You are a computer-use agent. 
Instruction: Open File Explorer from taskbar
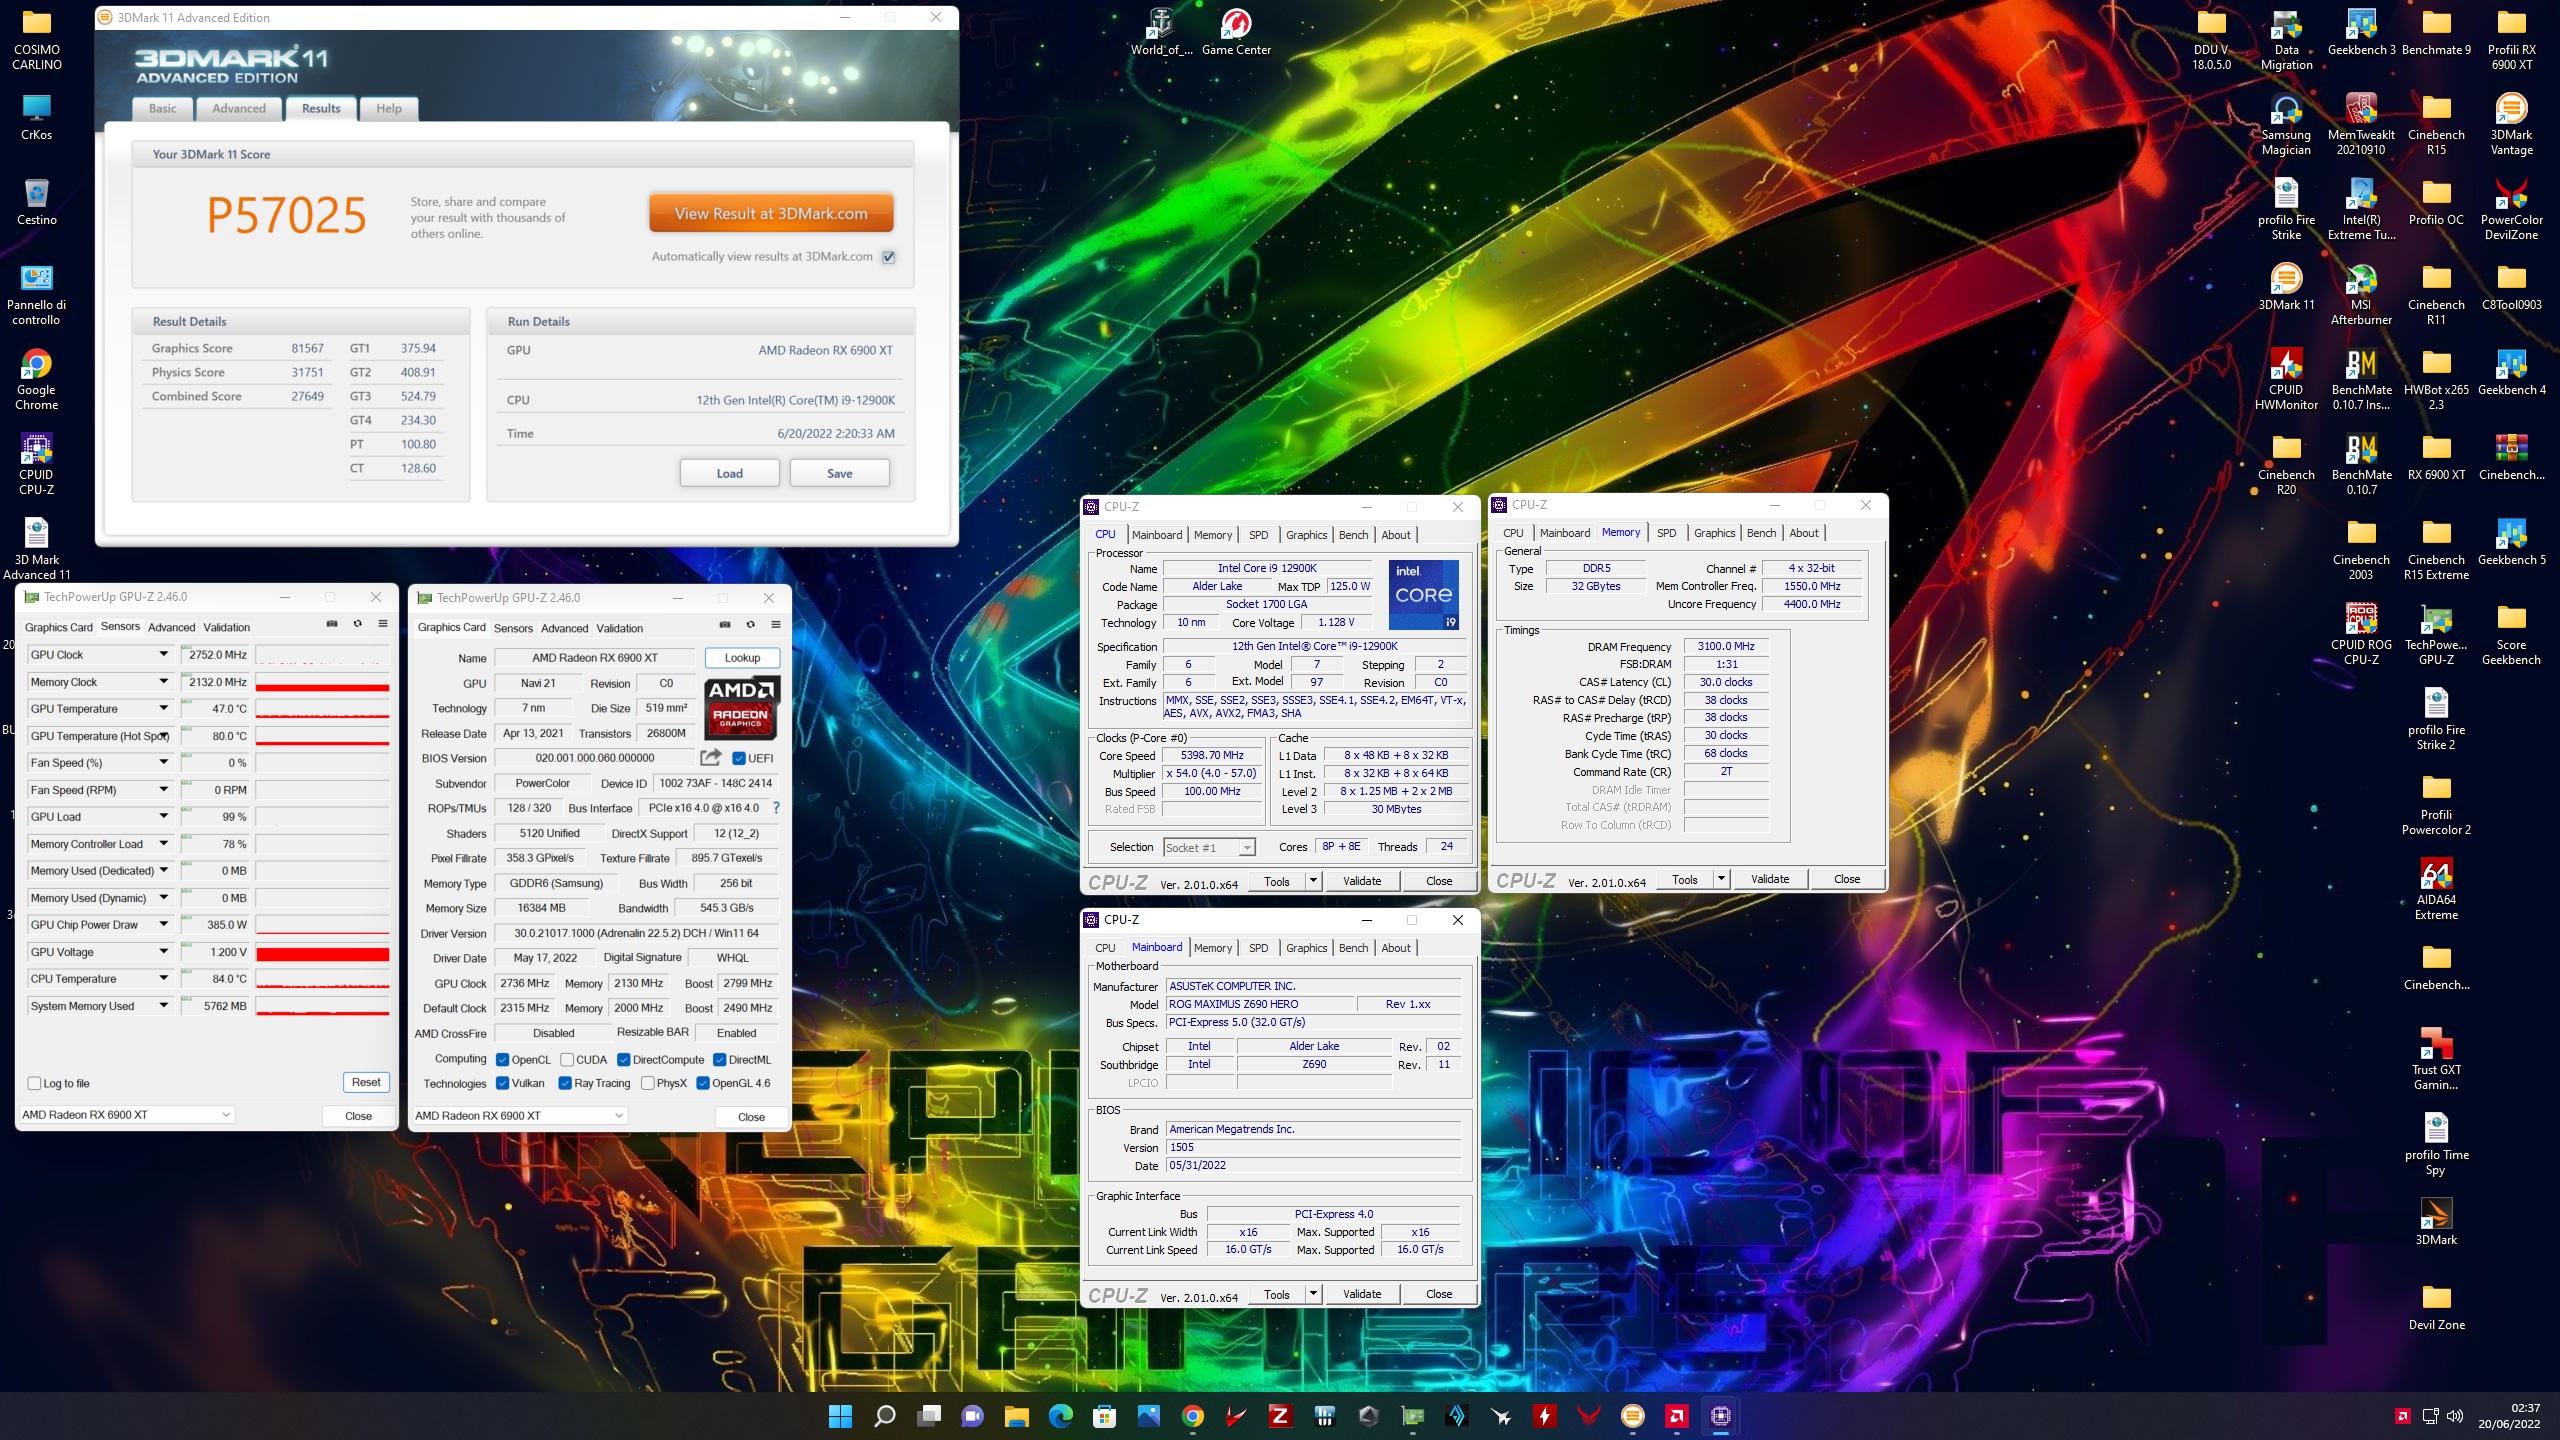(1016, 1416)
